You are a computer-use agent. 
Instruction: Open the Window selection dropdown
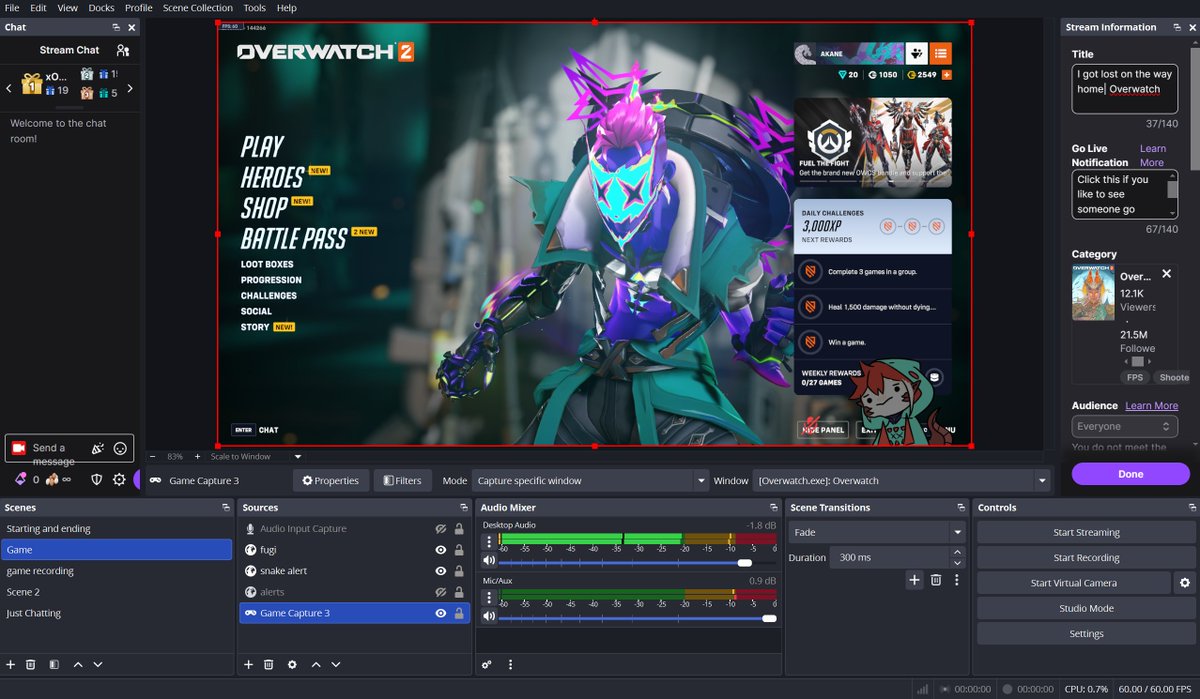(902, 481)
